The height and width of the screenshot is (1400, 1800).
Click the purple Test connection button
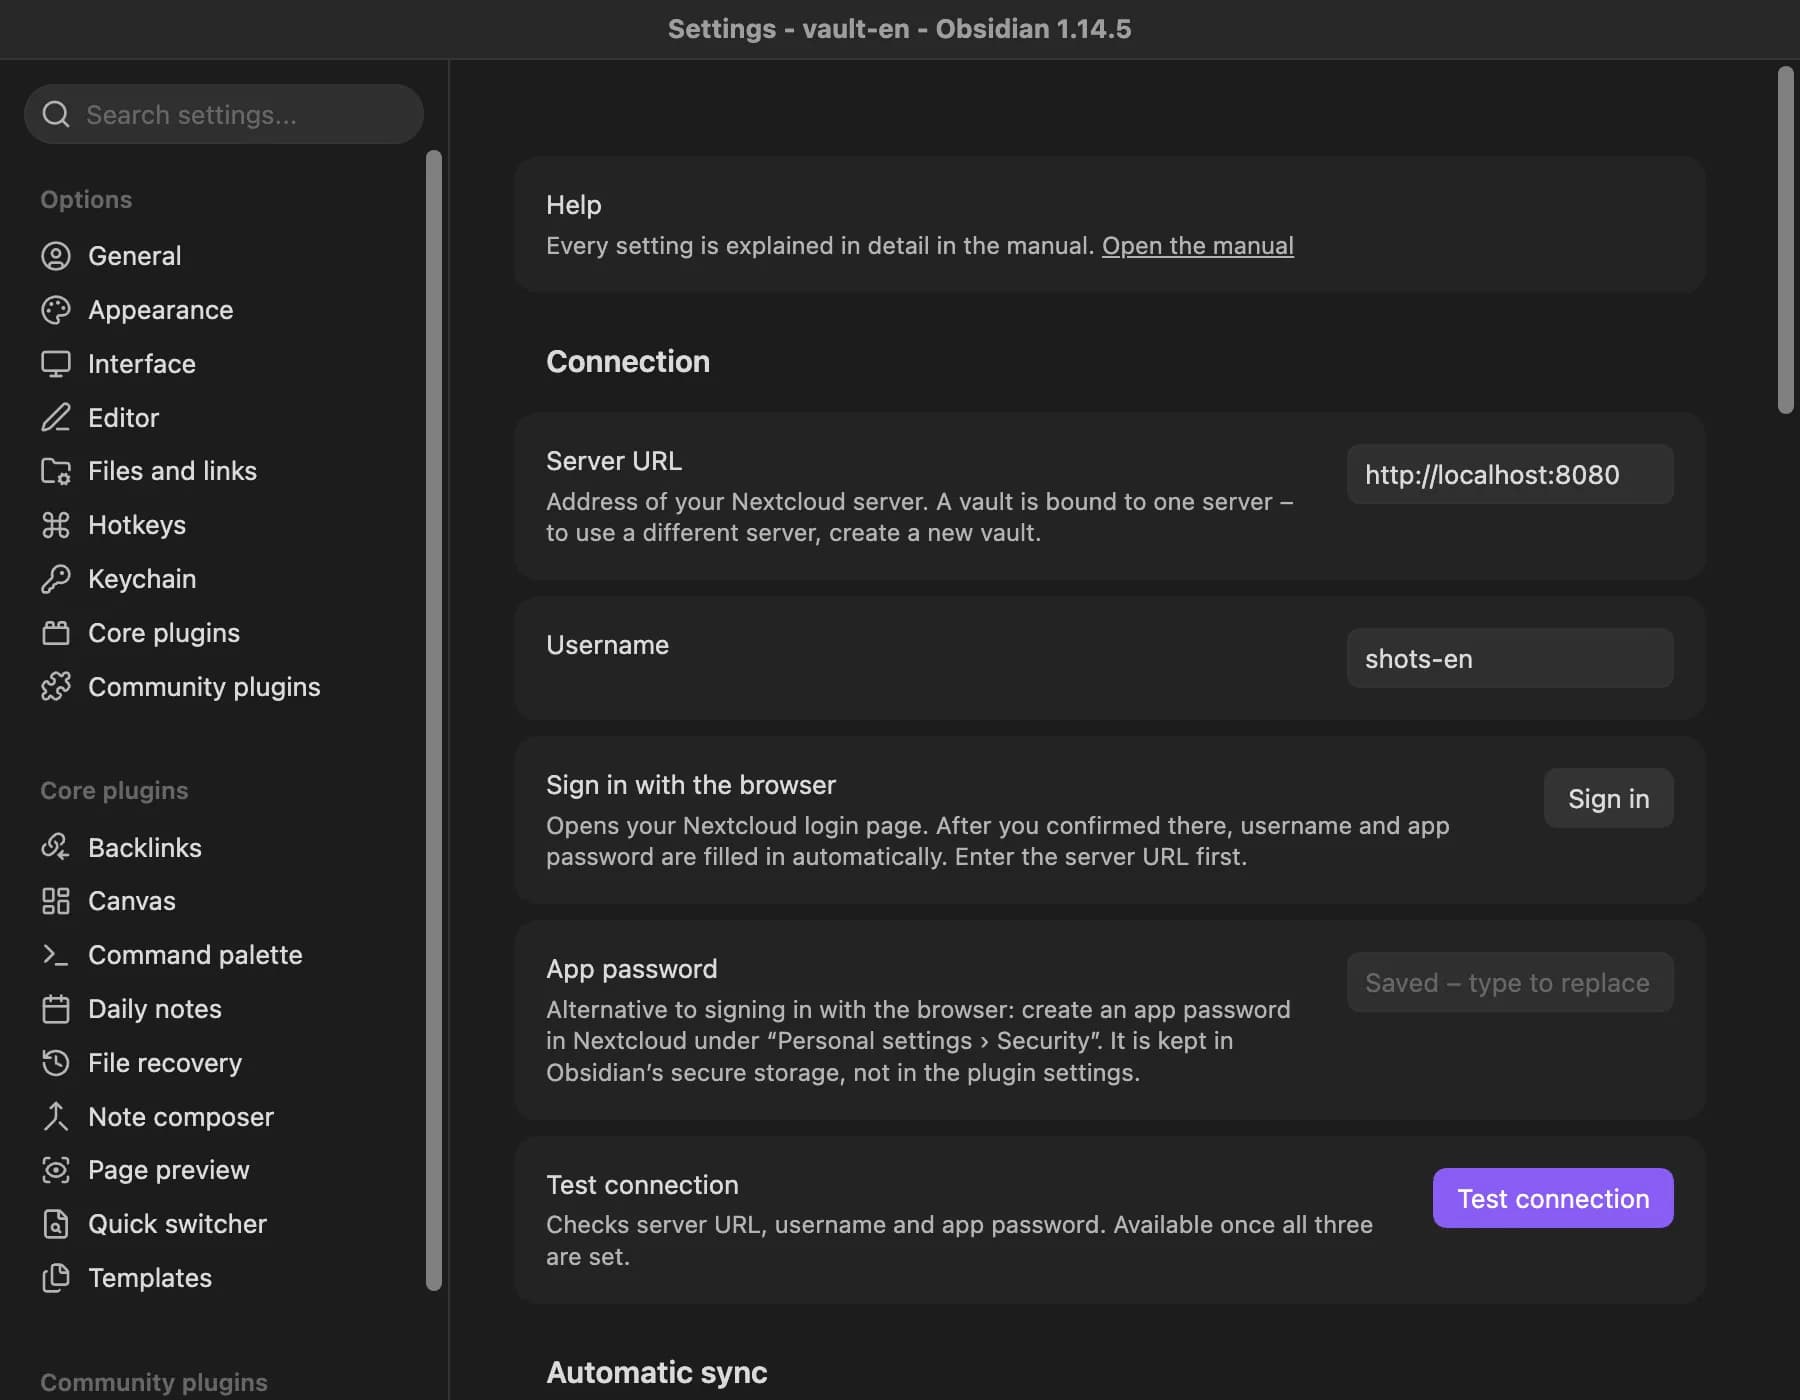point(1553,1198)
